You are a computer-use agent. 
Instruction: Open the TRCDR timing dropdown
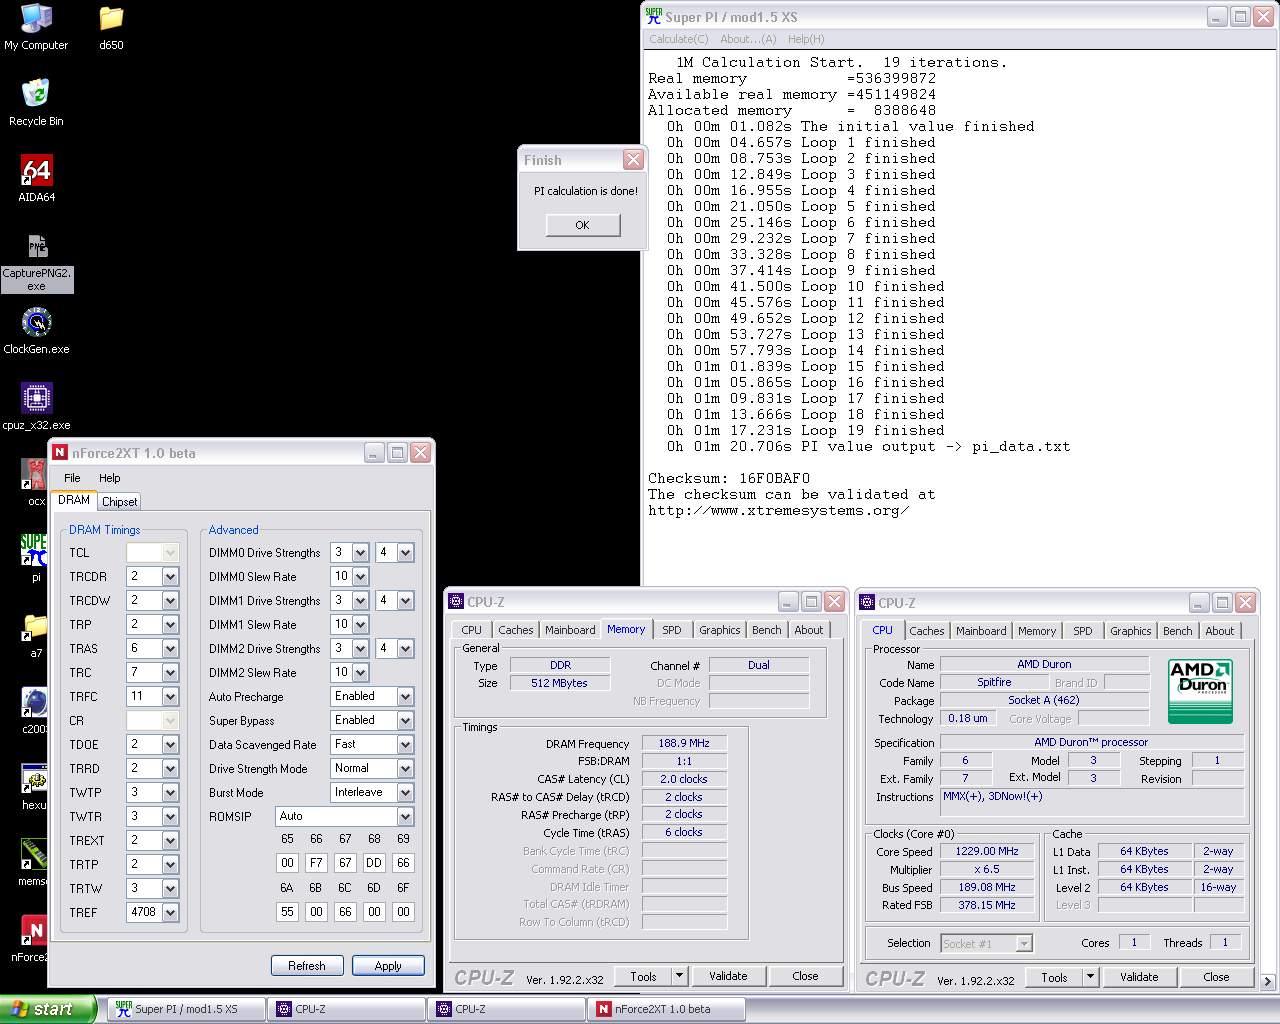170,577
